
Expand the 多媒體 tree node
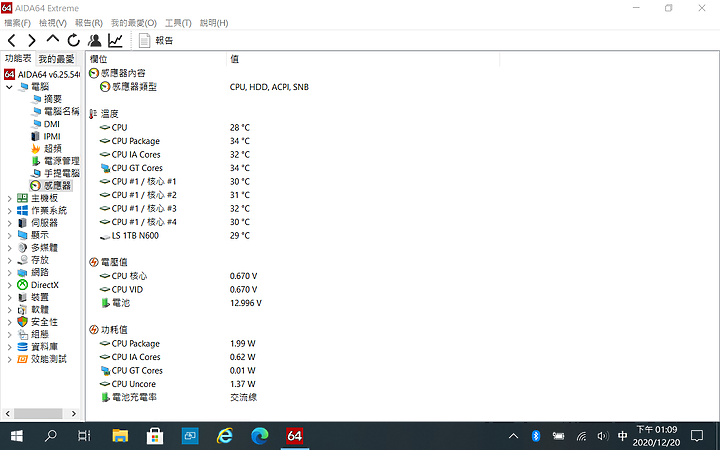click(x=9, y=248)
